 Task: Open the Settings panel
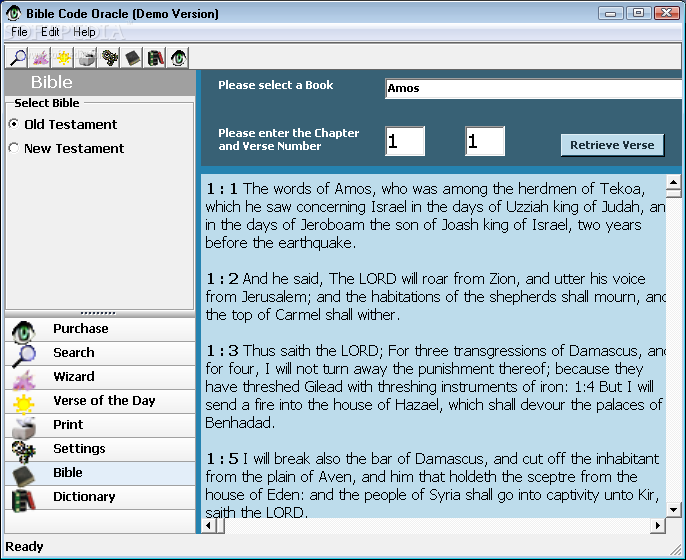coord(100,449)
